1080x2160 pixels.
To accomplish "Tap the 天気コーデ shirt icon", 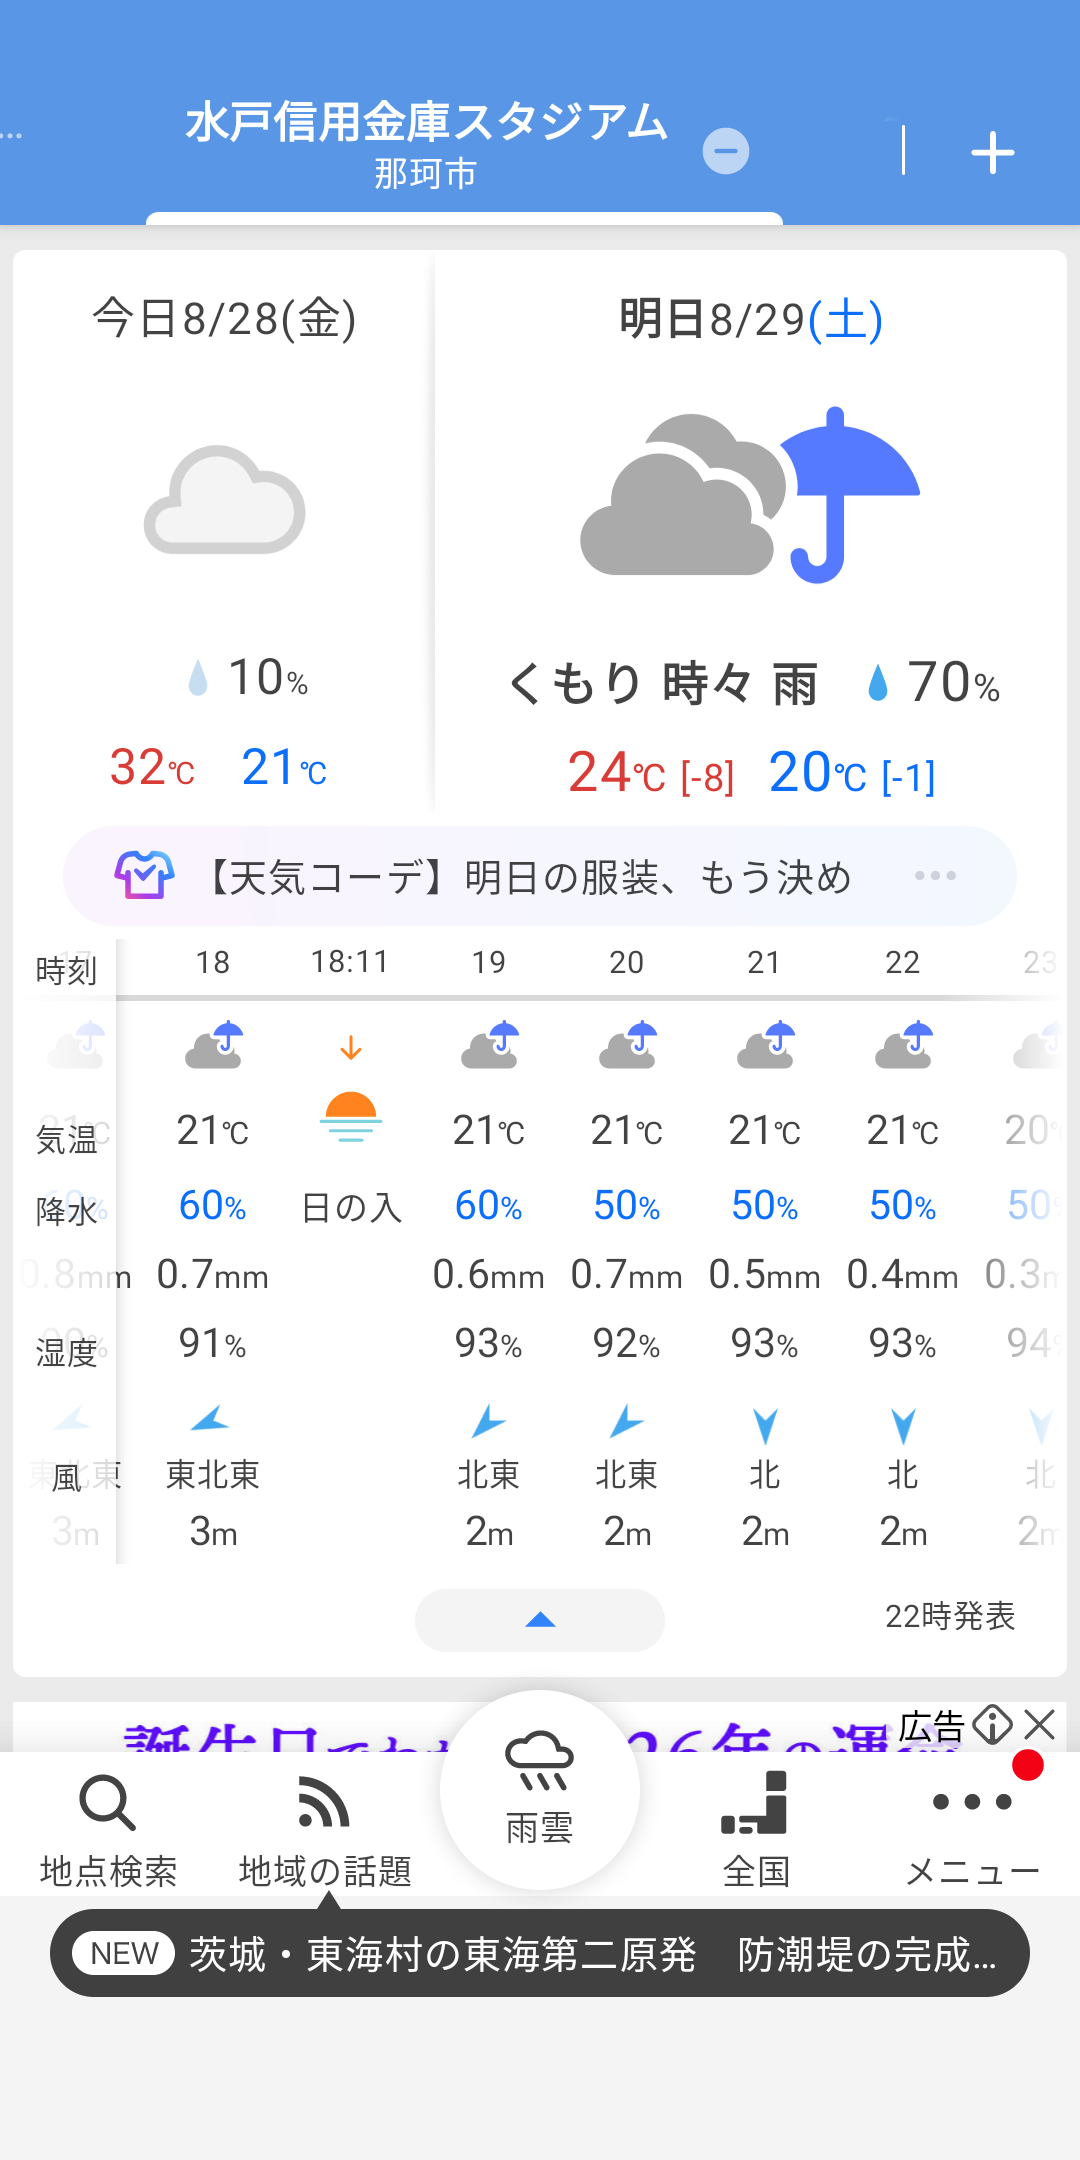I will point(144,876).
